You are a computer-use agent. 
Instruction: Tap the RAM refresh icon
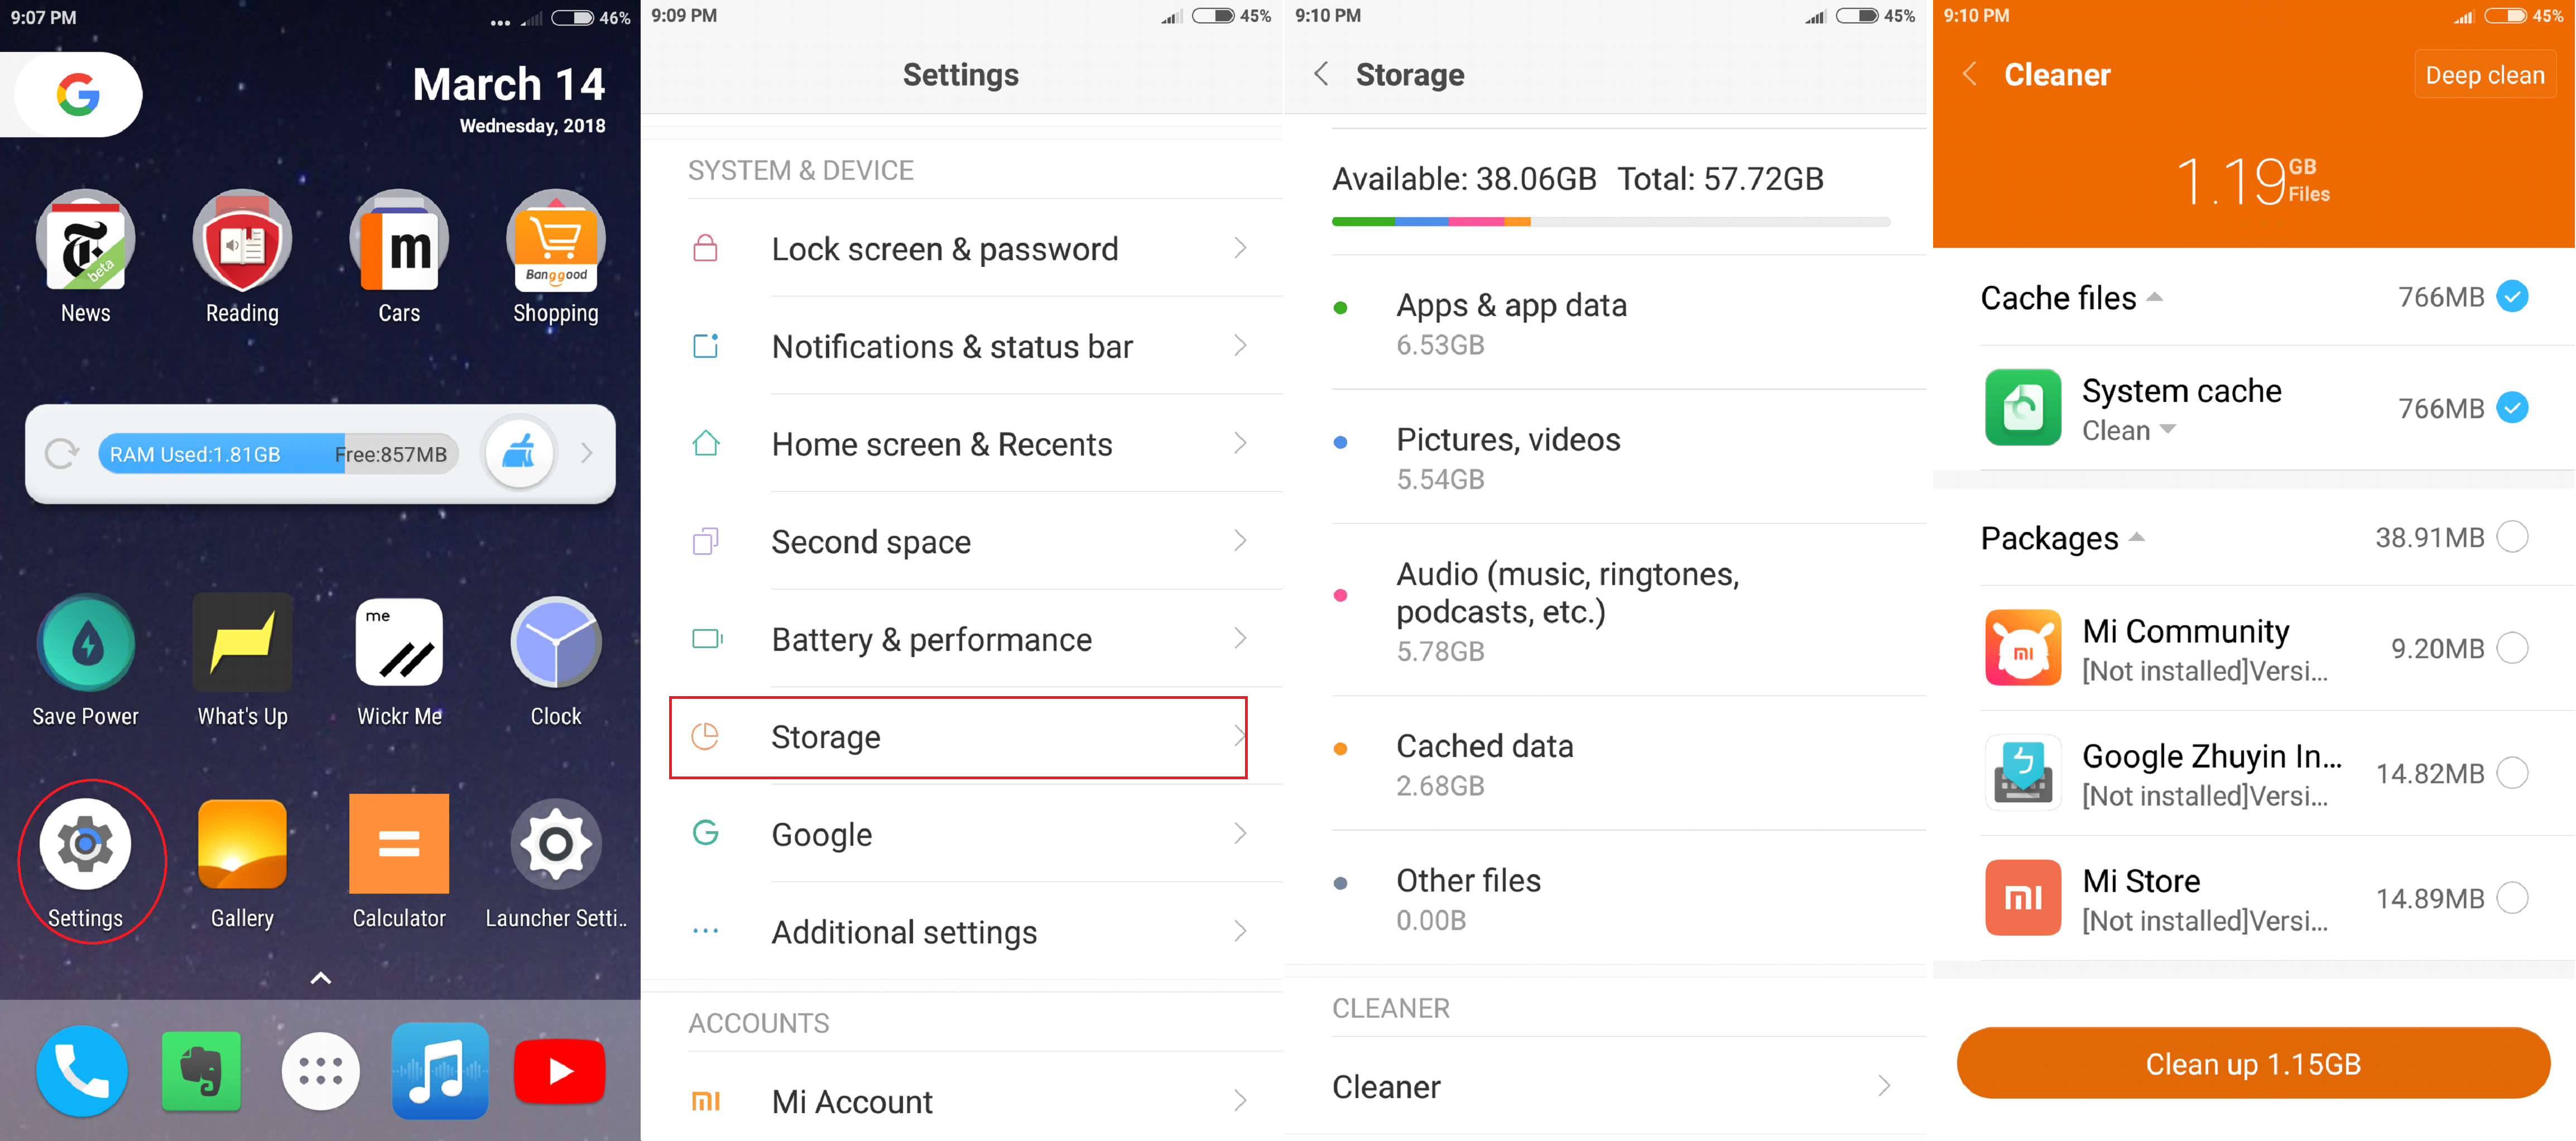point(62,454)
